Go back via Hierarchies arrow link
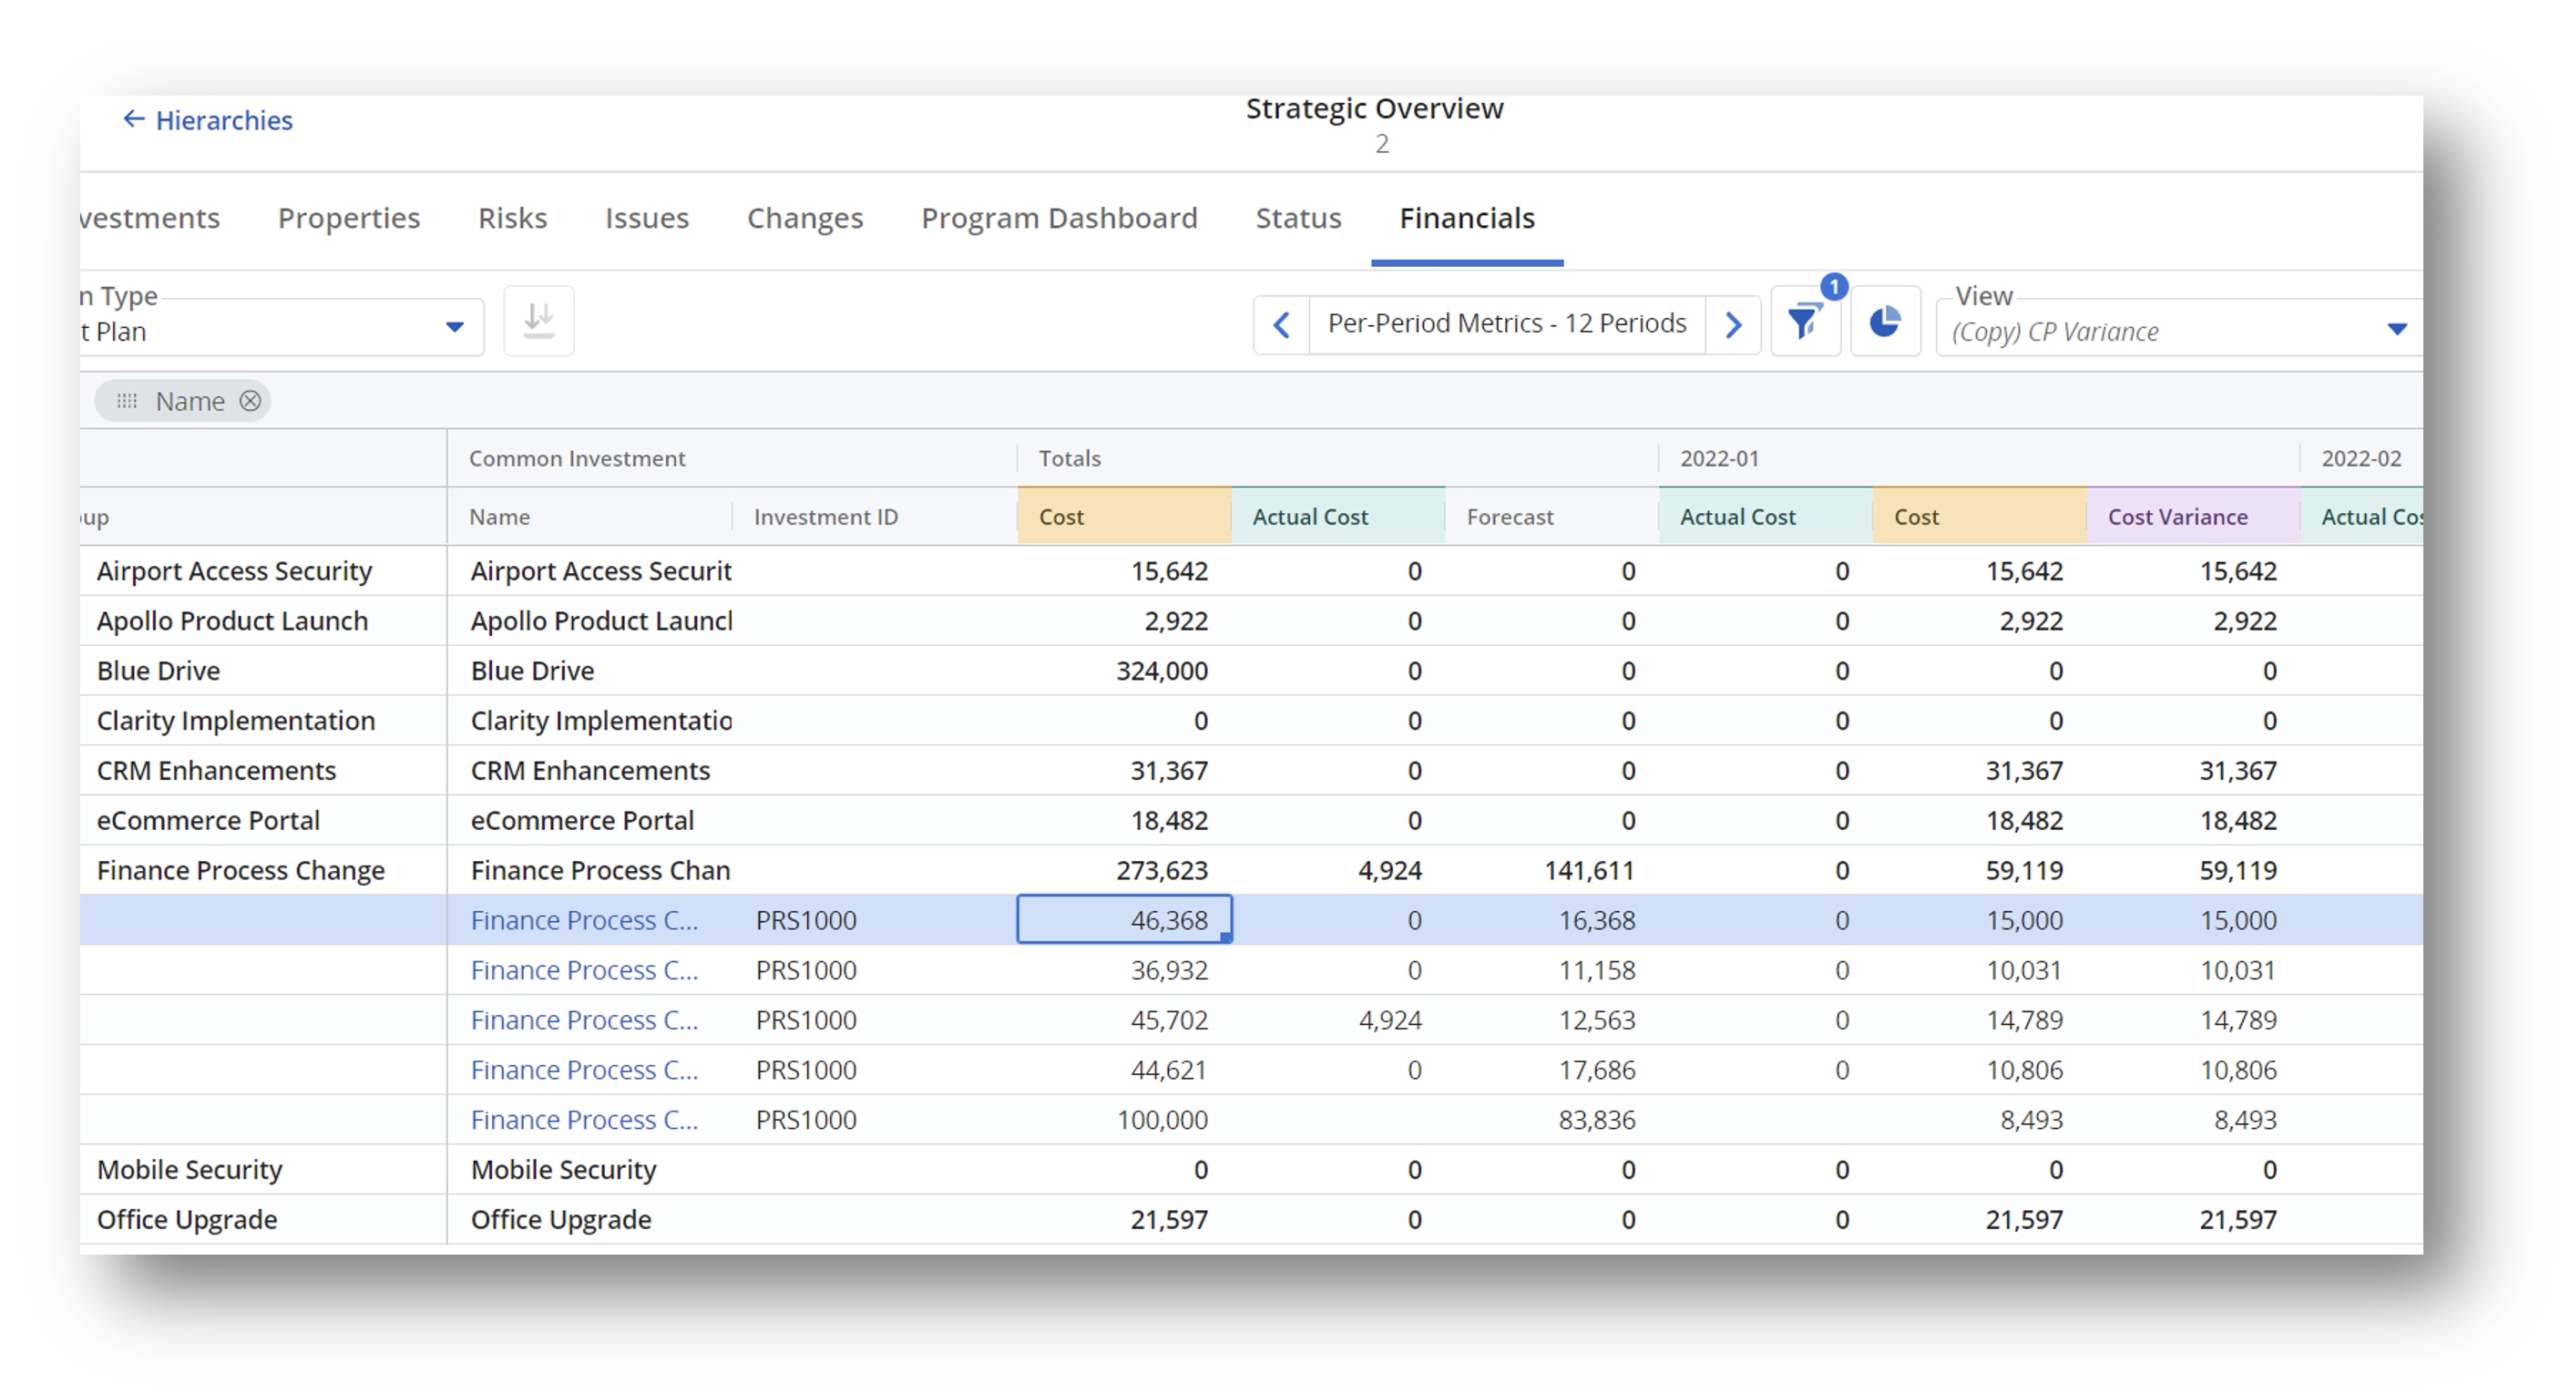Viewport: 2560px width, 1394px height. click(x=208, y=120)
